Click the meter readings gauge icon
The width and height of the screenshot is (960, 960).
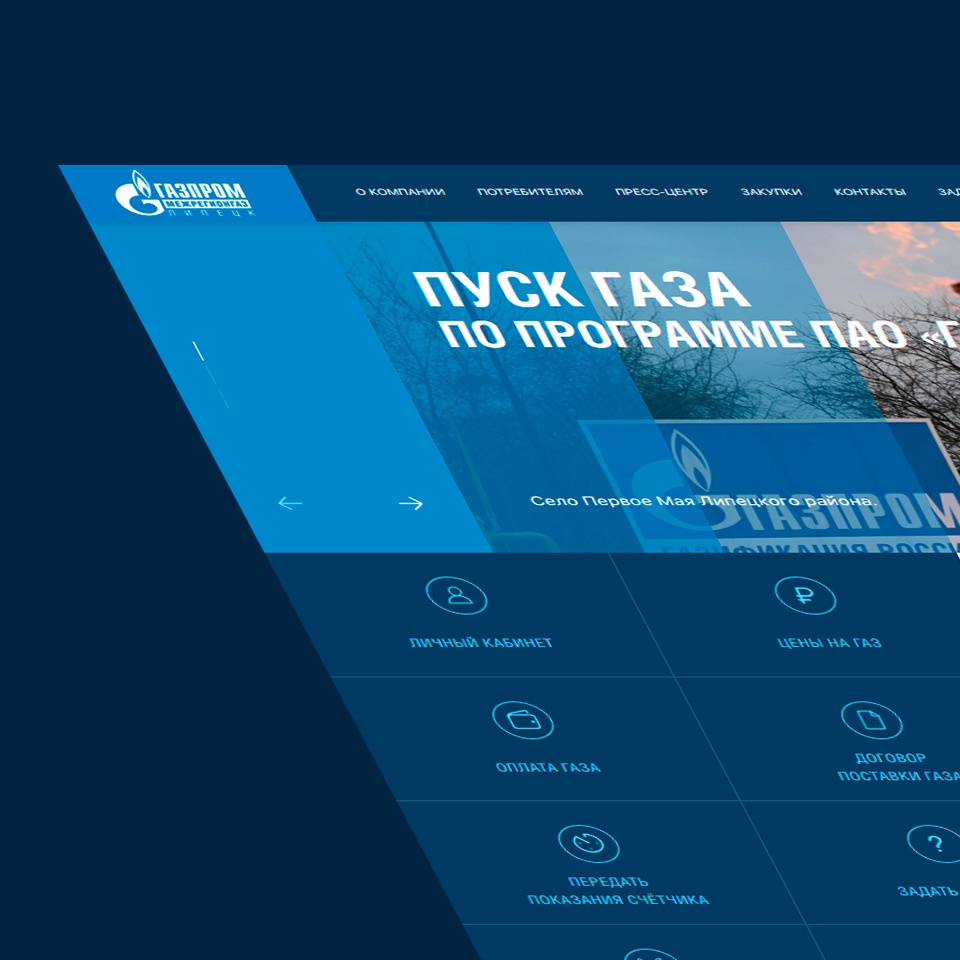589,844
